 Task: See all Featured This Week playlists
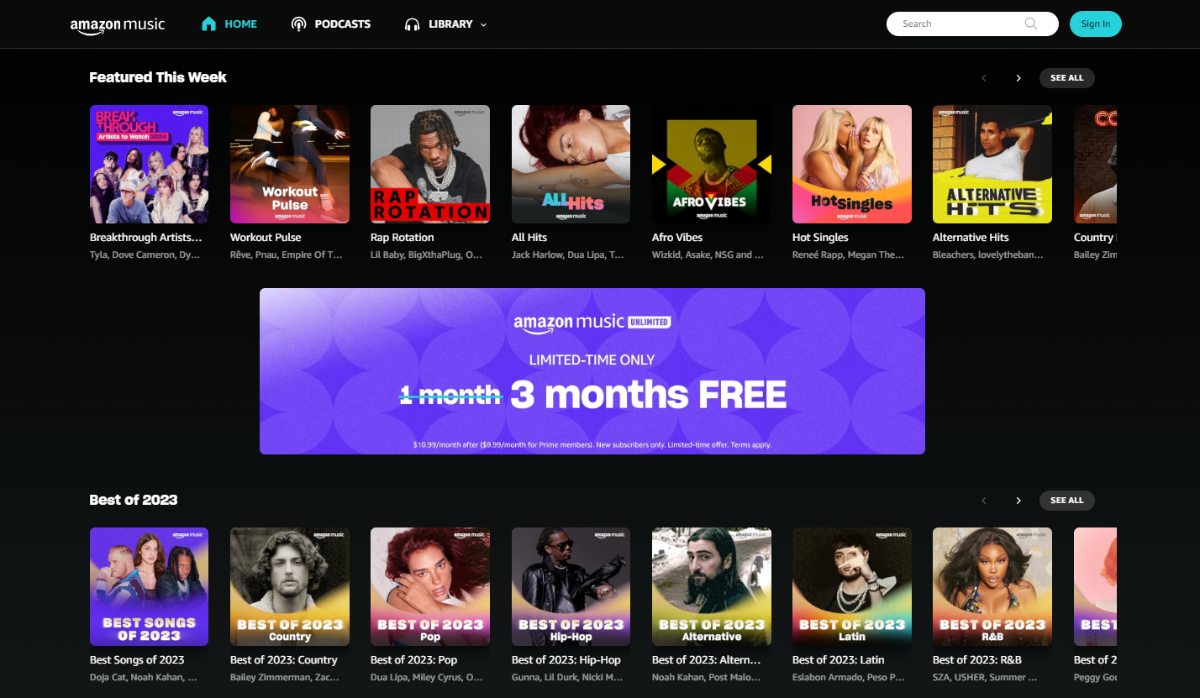pos(1067,78)
